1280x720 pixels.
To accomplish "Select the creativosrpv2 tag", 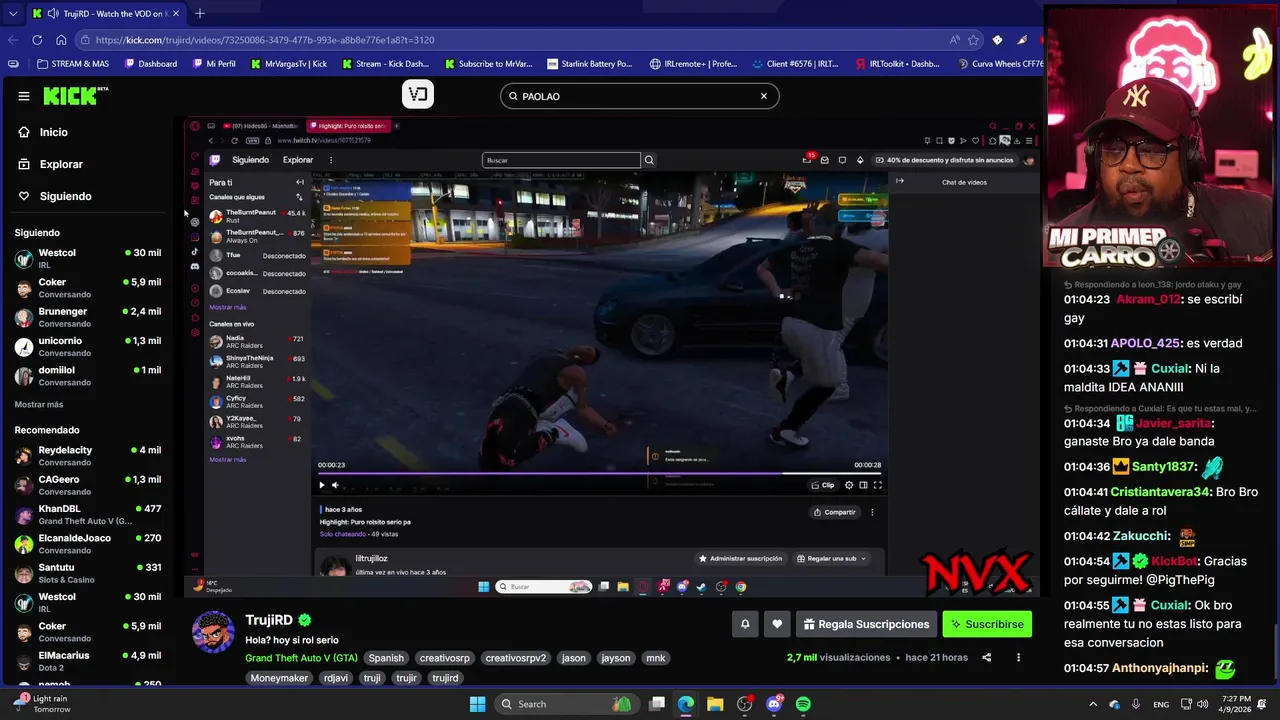I will (516, 658).
